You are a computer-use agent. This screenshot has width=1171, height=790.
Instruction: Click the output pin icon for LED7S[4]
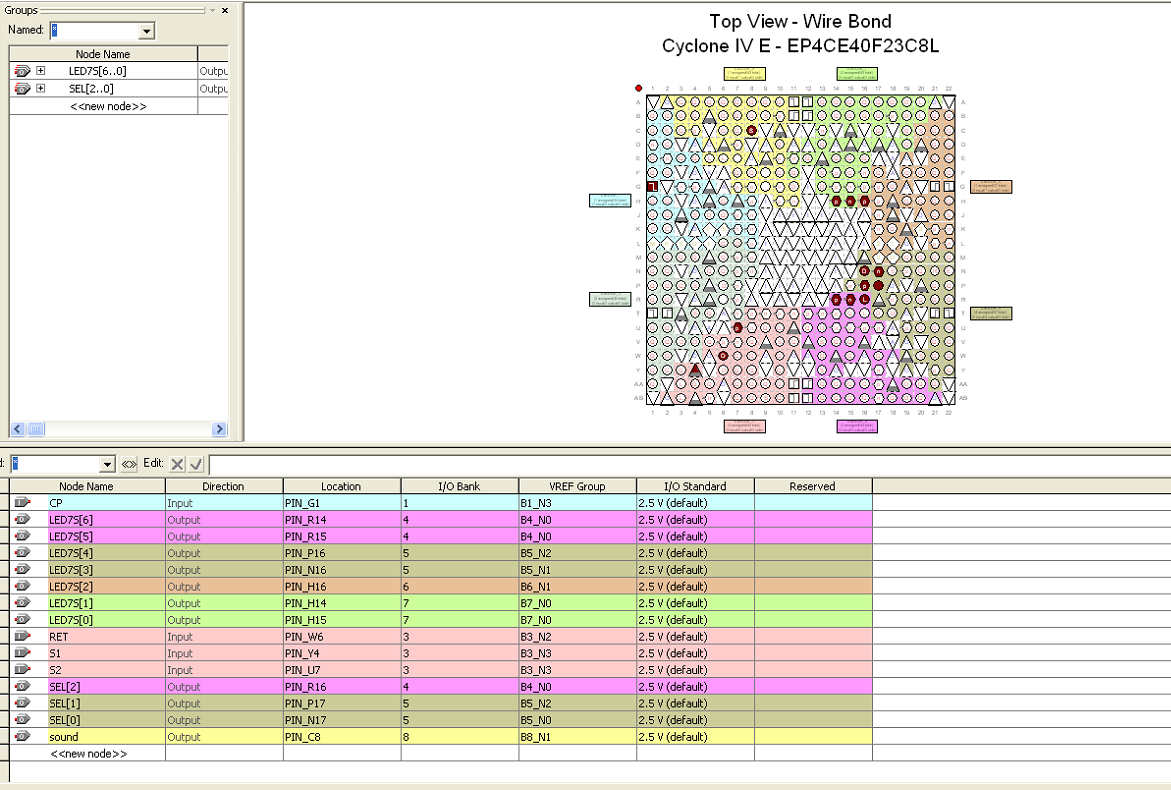tap(22, 553)
